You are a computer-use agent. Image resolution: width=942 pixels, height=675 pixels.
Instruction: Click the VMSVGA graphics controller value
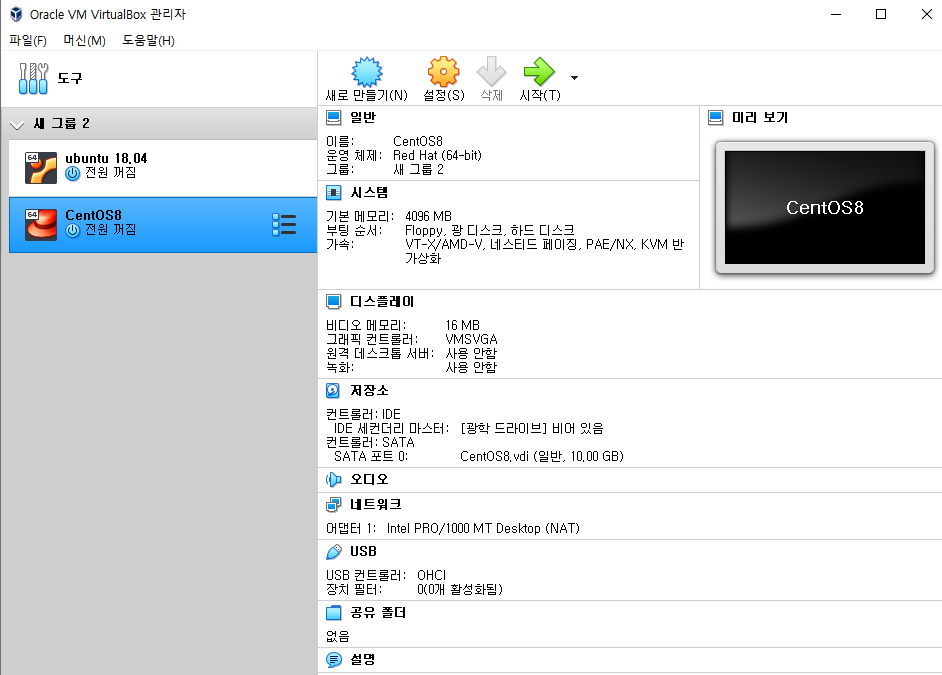[x=471, y=339]
